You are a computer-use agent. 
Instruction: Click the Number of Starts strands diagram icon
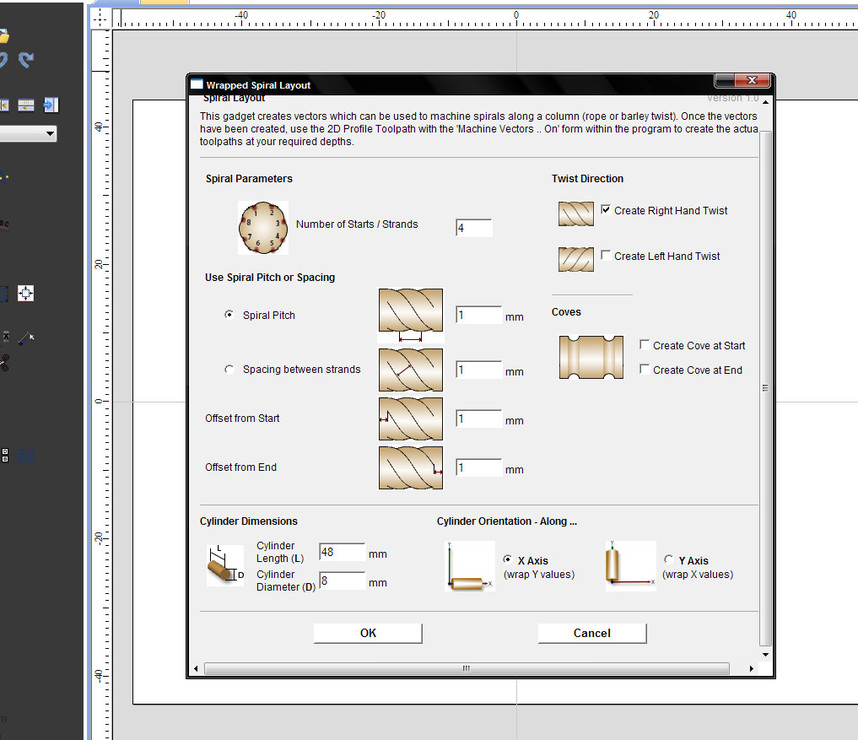pos(263,227)
